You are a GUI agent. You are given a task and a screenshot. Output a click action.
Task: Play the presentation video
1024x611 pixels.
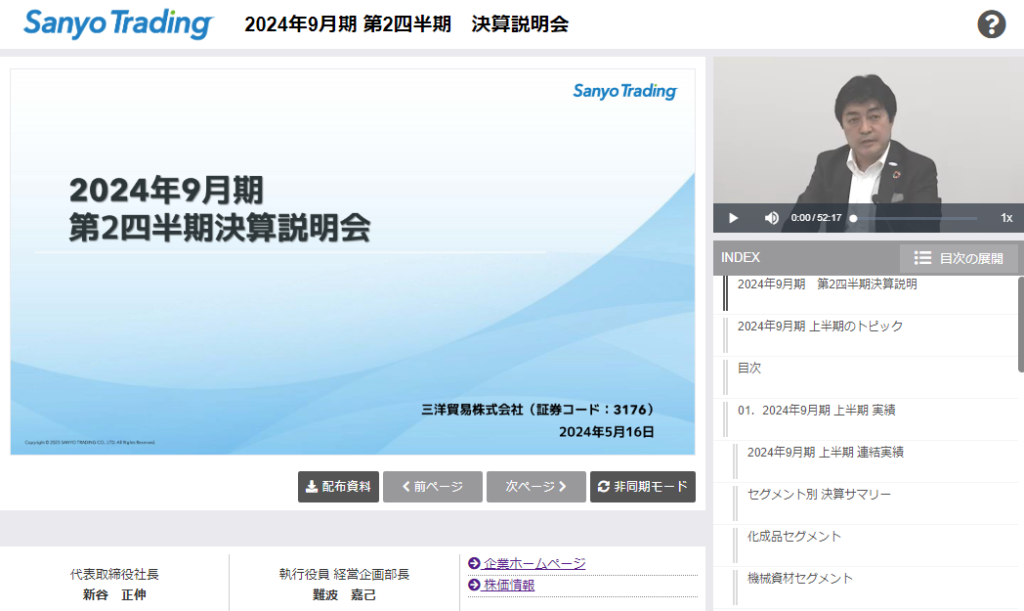tap(733, 218)
